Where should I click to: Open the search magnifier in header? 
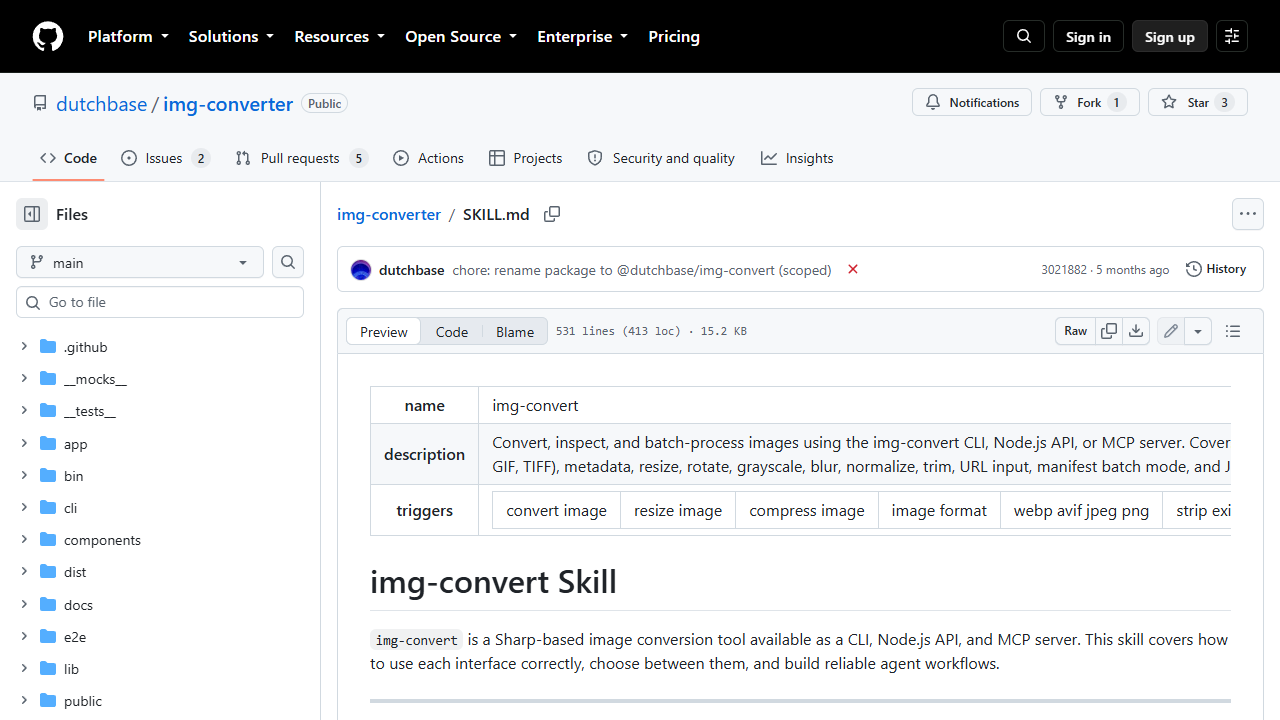point(1024,36)
